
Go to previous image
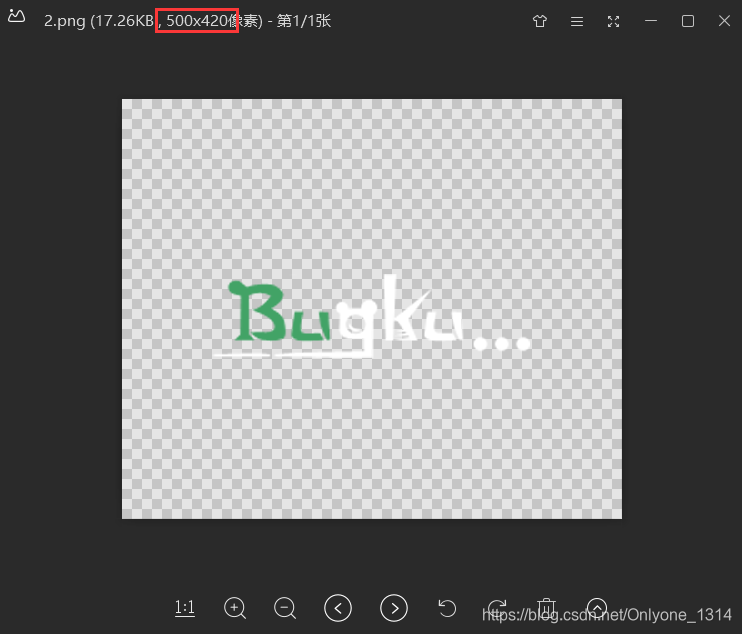point(338,608)
